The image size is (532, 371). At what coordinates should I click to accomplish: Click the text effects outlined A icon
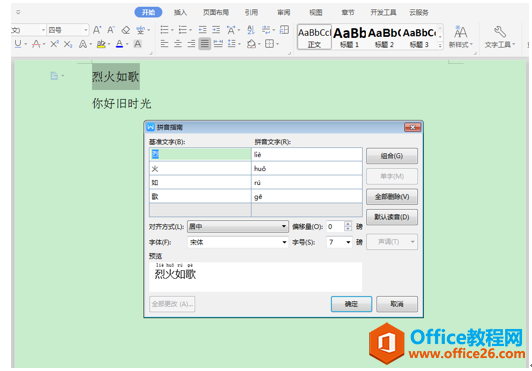click(x=82, y=44)
